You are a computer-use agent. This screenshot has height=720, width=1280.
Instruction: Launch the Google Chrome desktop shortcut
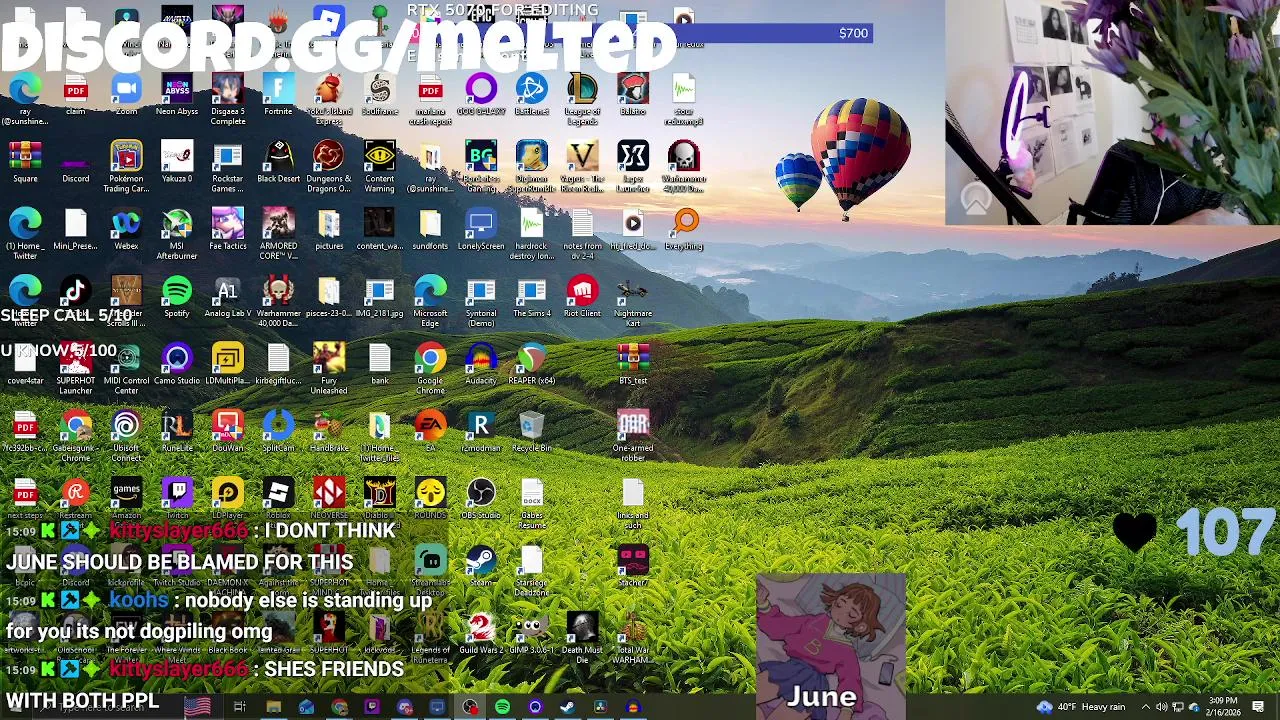(430, 368)
